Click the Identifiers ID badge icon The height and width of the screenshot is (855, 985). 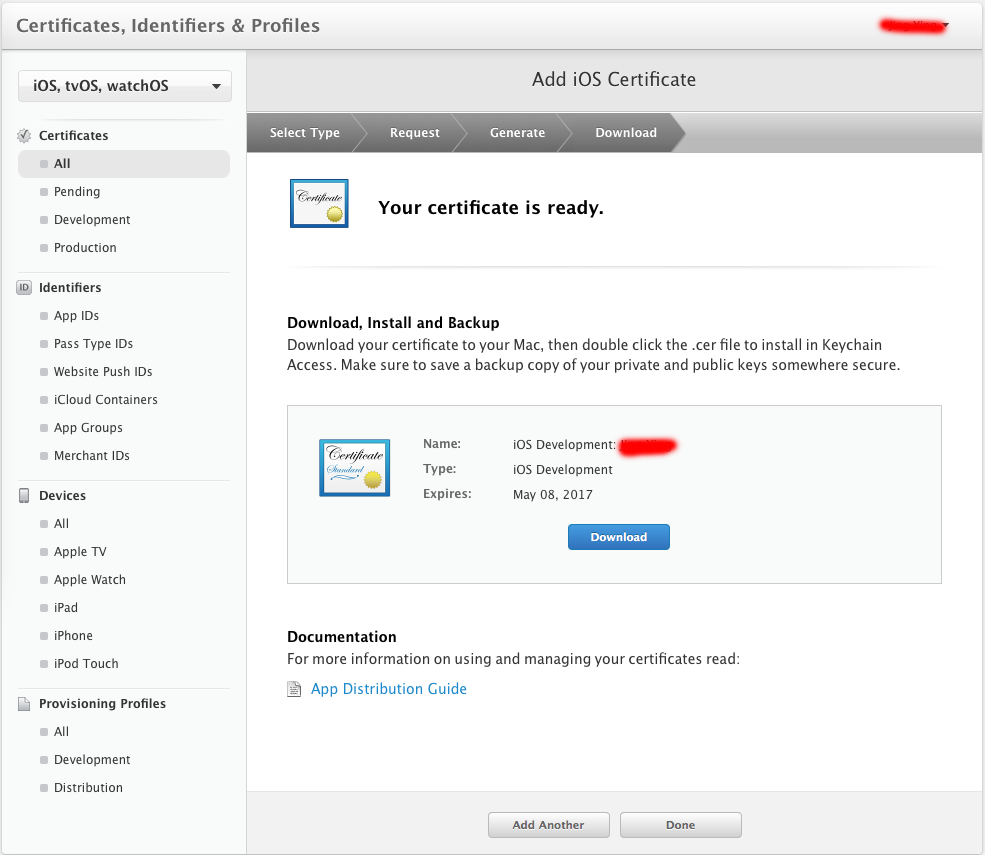click(x=24, y=288)
